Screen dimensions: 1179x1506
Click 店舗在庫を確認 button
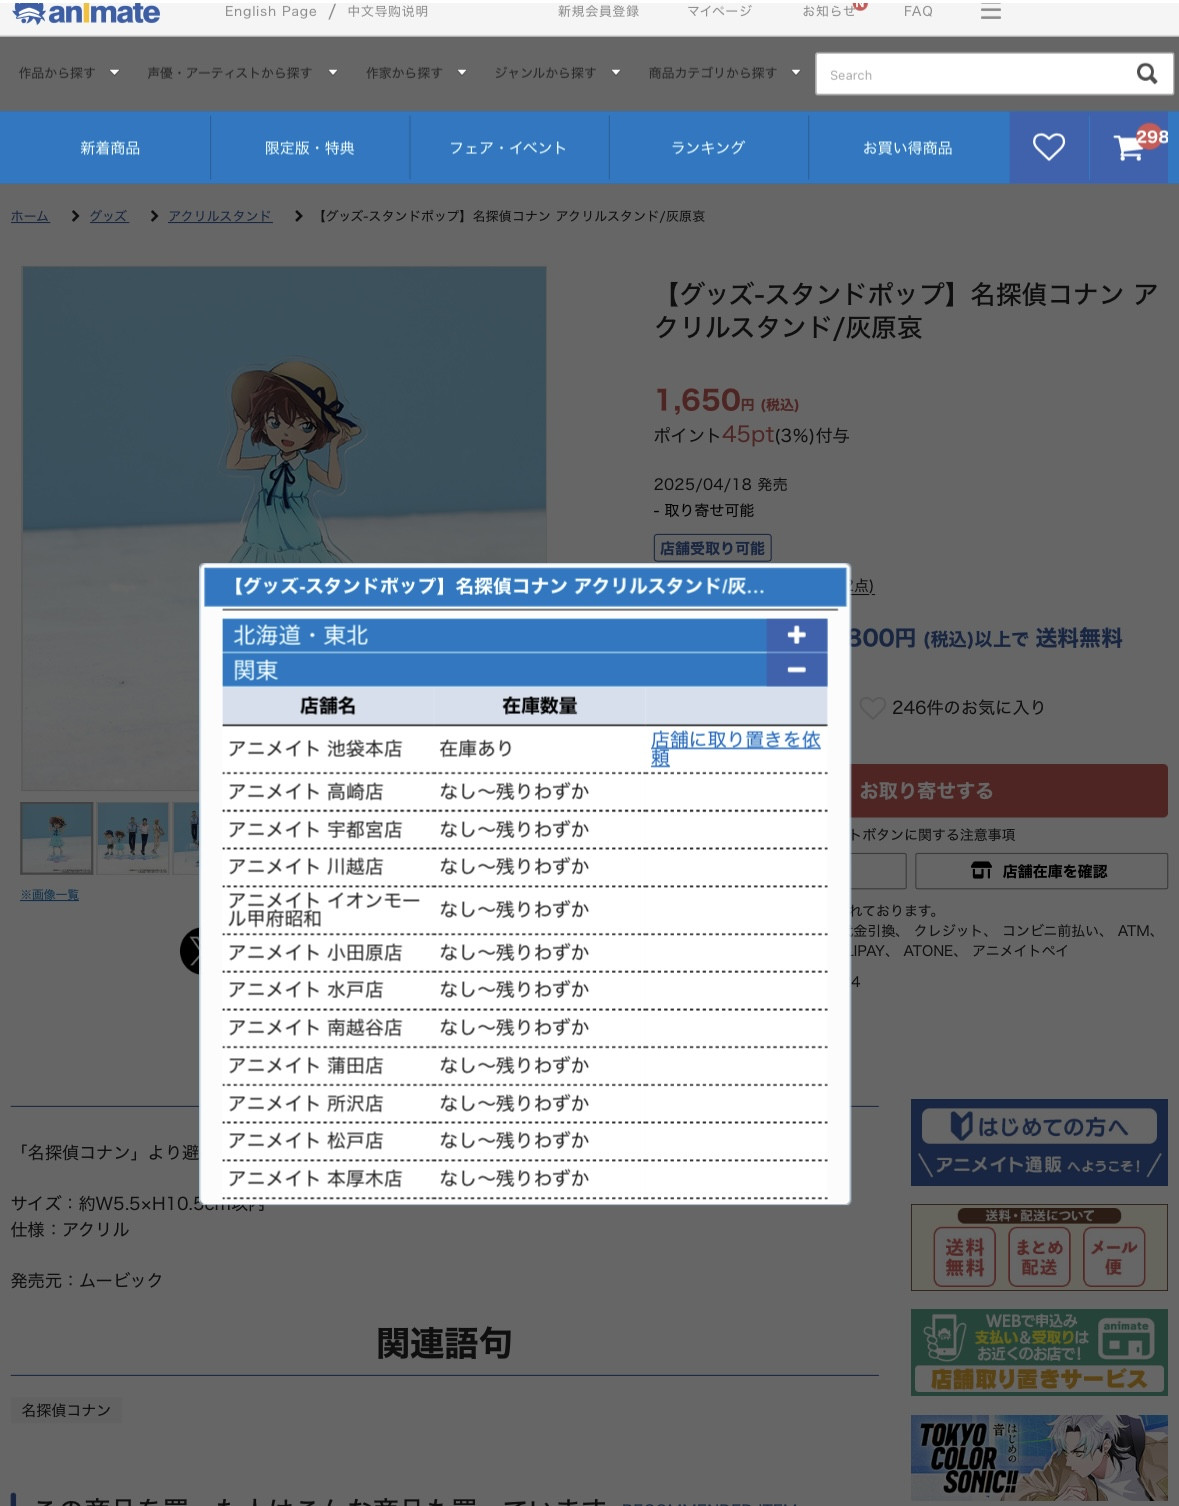tap(1041, 871)
